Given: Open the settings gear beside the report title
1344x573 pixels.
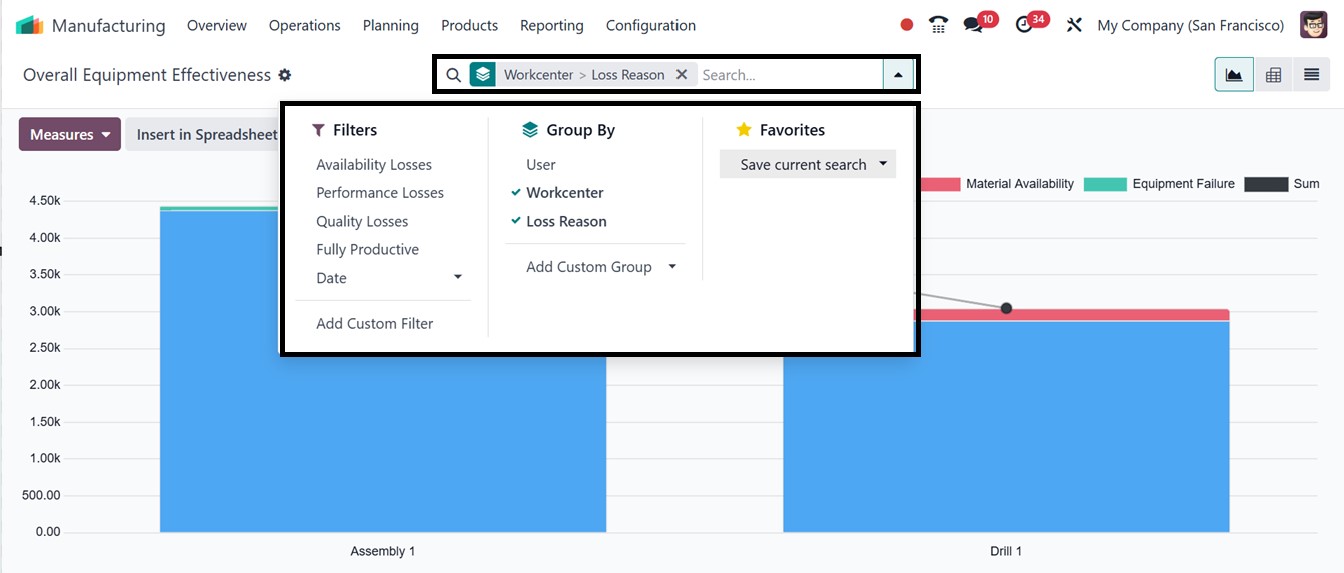Looking at the screenshot, I should coord(285,75).
